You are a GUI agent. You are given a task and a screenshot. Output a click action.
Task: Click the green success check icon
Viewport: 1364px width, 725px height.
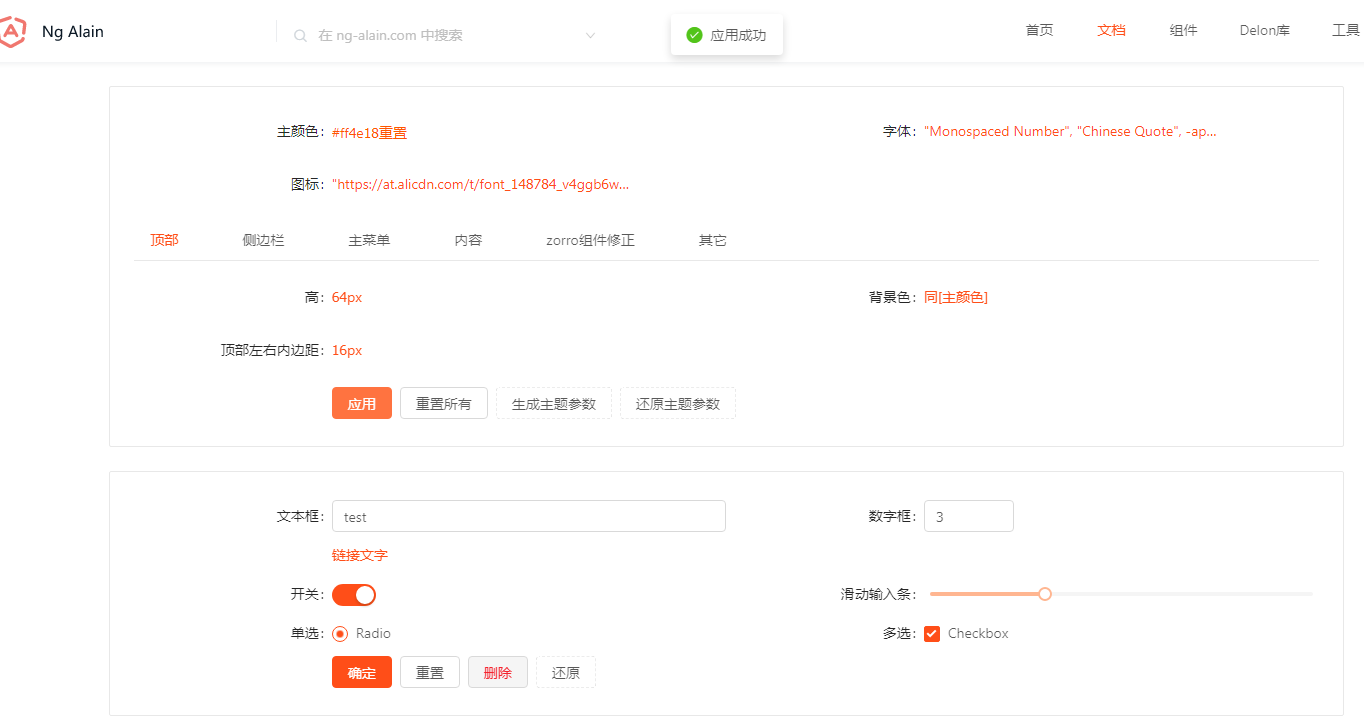coord(694,33)
